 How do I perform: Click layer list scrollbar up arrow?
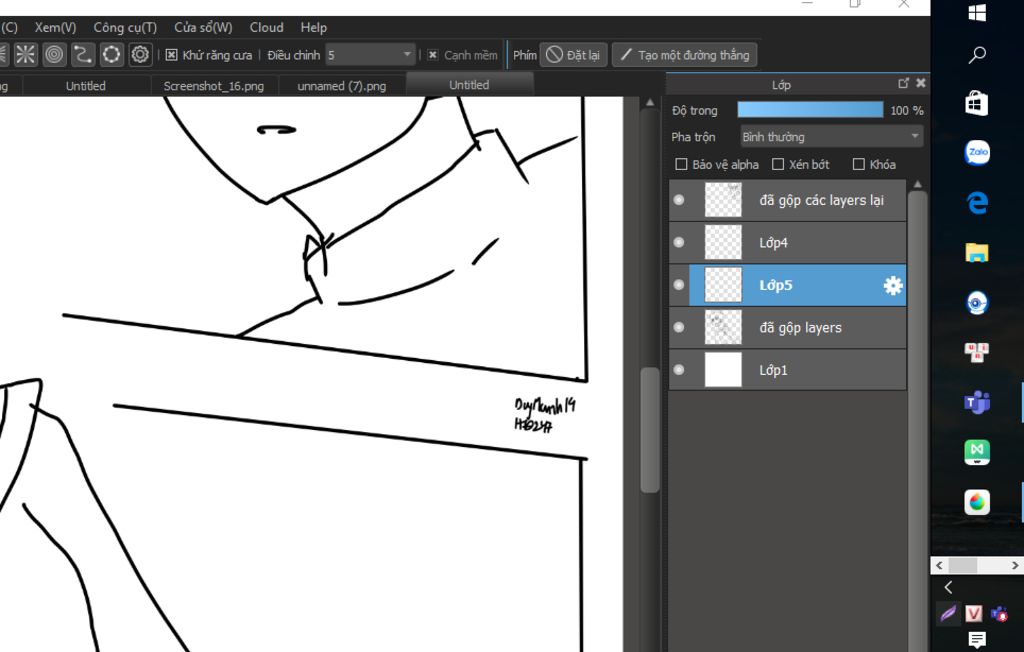tap(918, 184)
